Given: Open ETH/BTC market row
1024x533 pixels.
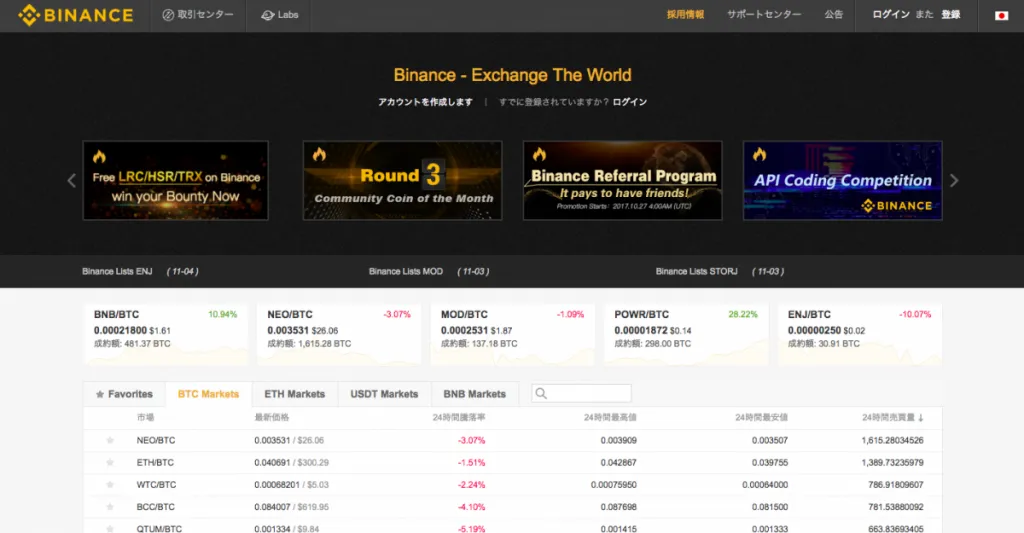Looking at the screenshot, I should pyautogui.click(x=513, y=462).
